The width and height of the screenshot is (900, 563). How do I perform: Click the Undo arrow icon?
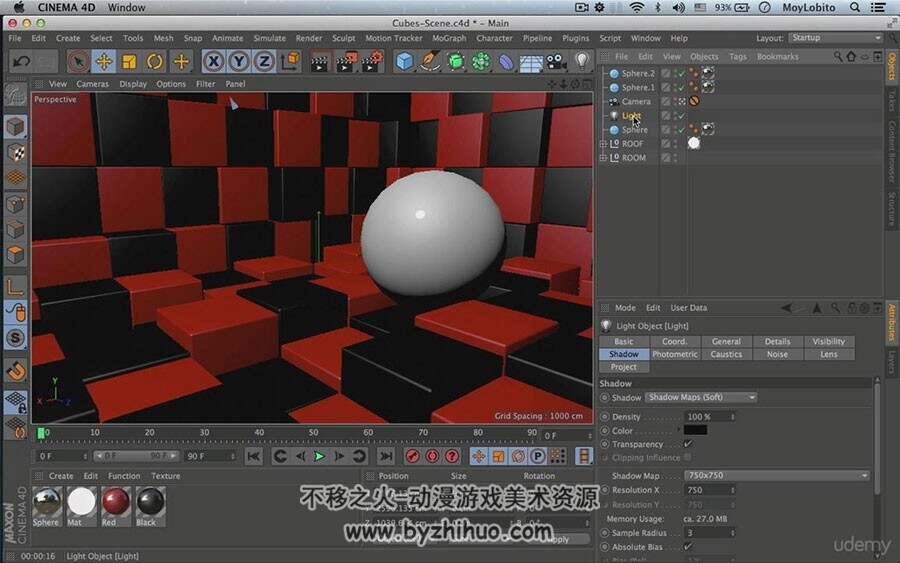21,61
